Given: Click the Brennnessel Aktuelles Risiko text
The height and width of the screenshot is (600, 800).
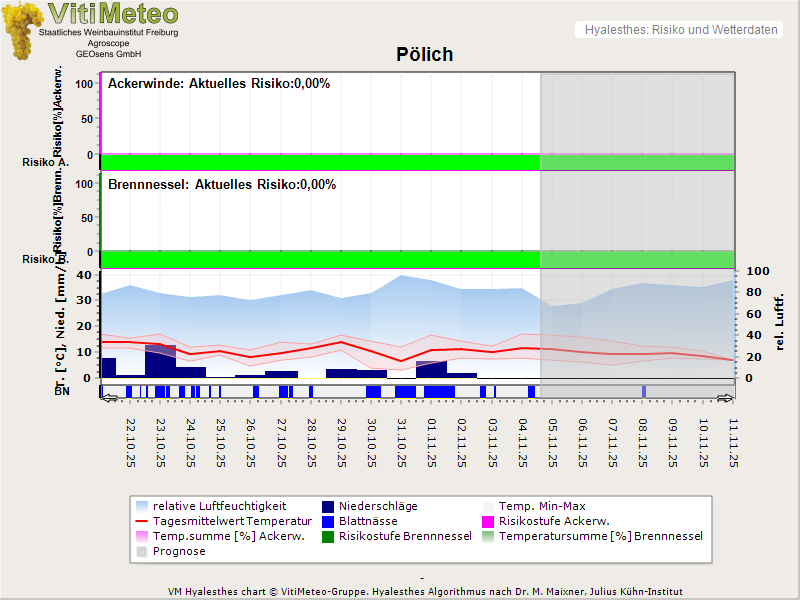Looking at the screenshot, I should coord(222,185).
